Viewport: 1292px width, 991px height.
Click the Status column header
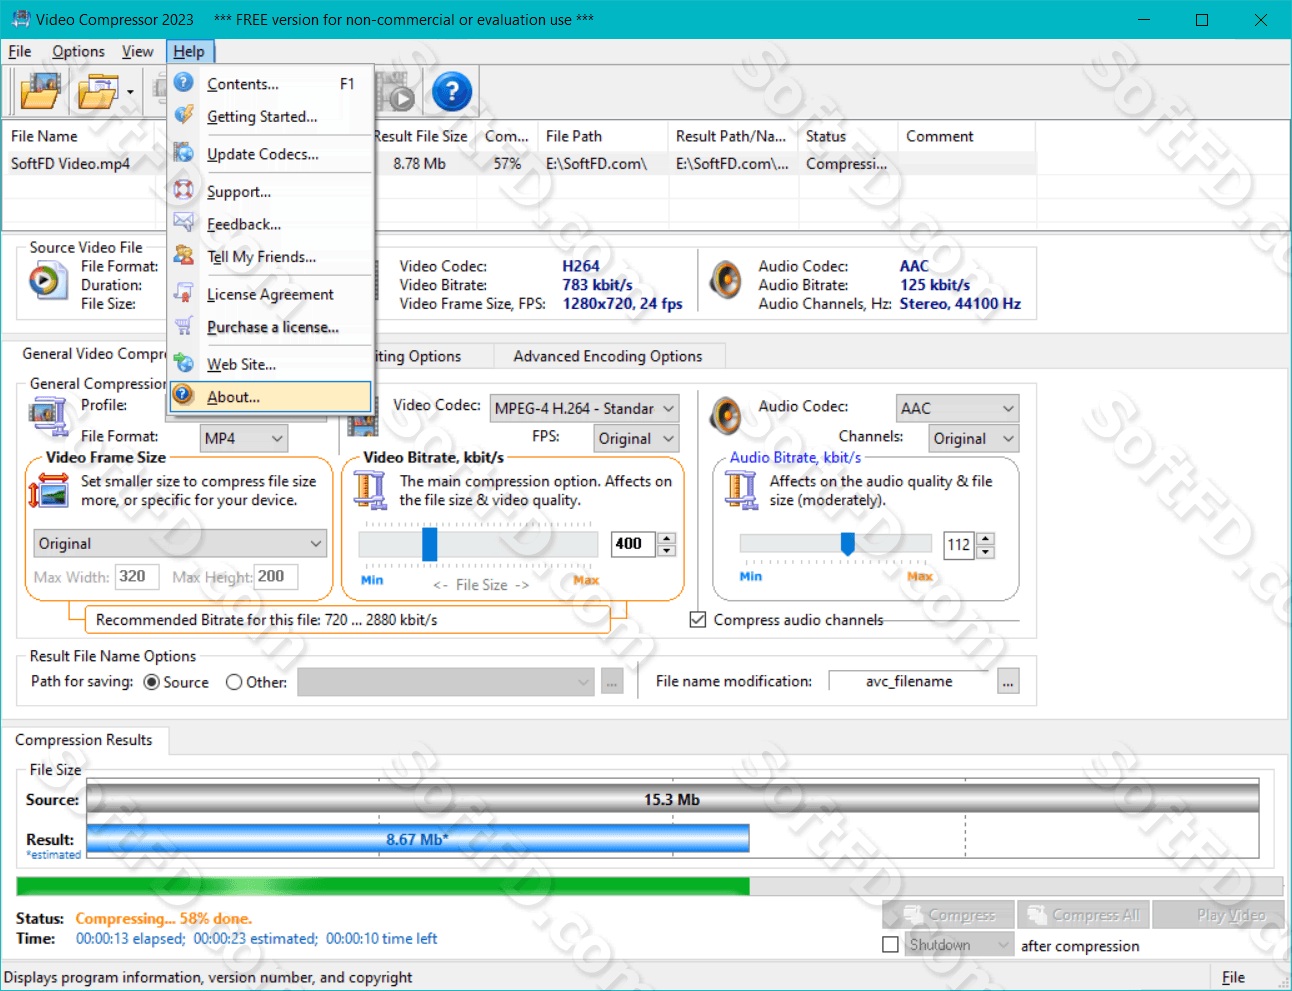coord(848,136)
